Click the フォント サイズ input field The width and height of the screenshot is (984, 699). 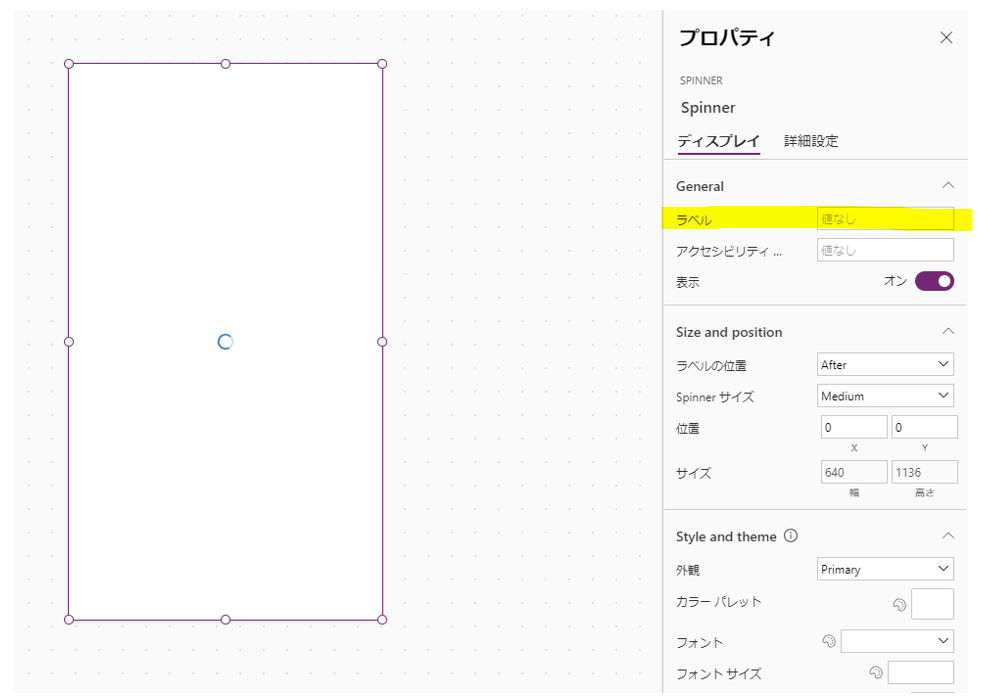pos(921,673)
